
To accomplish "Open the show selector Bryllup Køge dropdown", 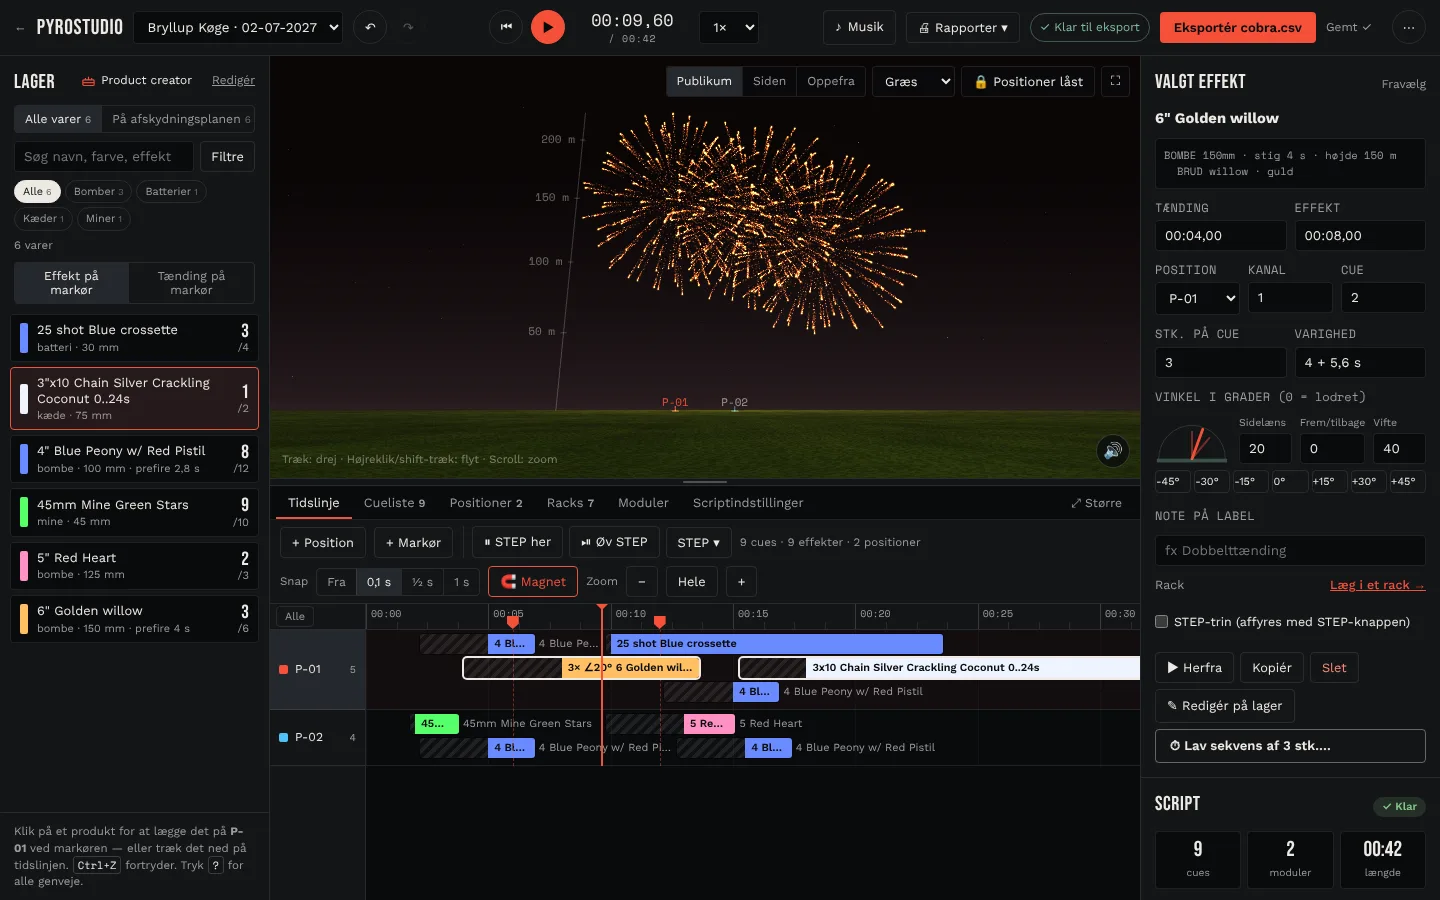I will (x=238, y=27).
